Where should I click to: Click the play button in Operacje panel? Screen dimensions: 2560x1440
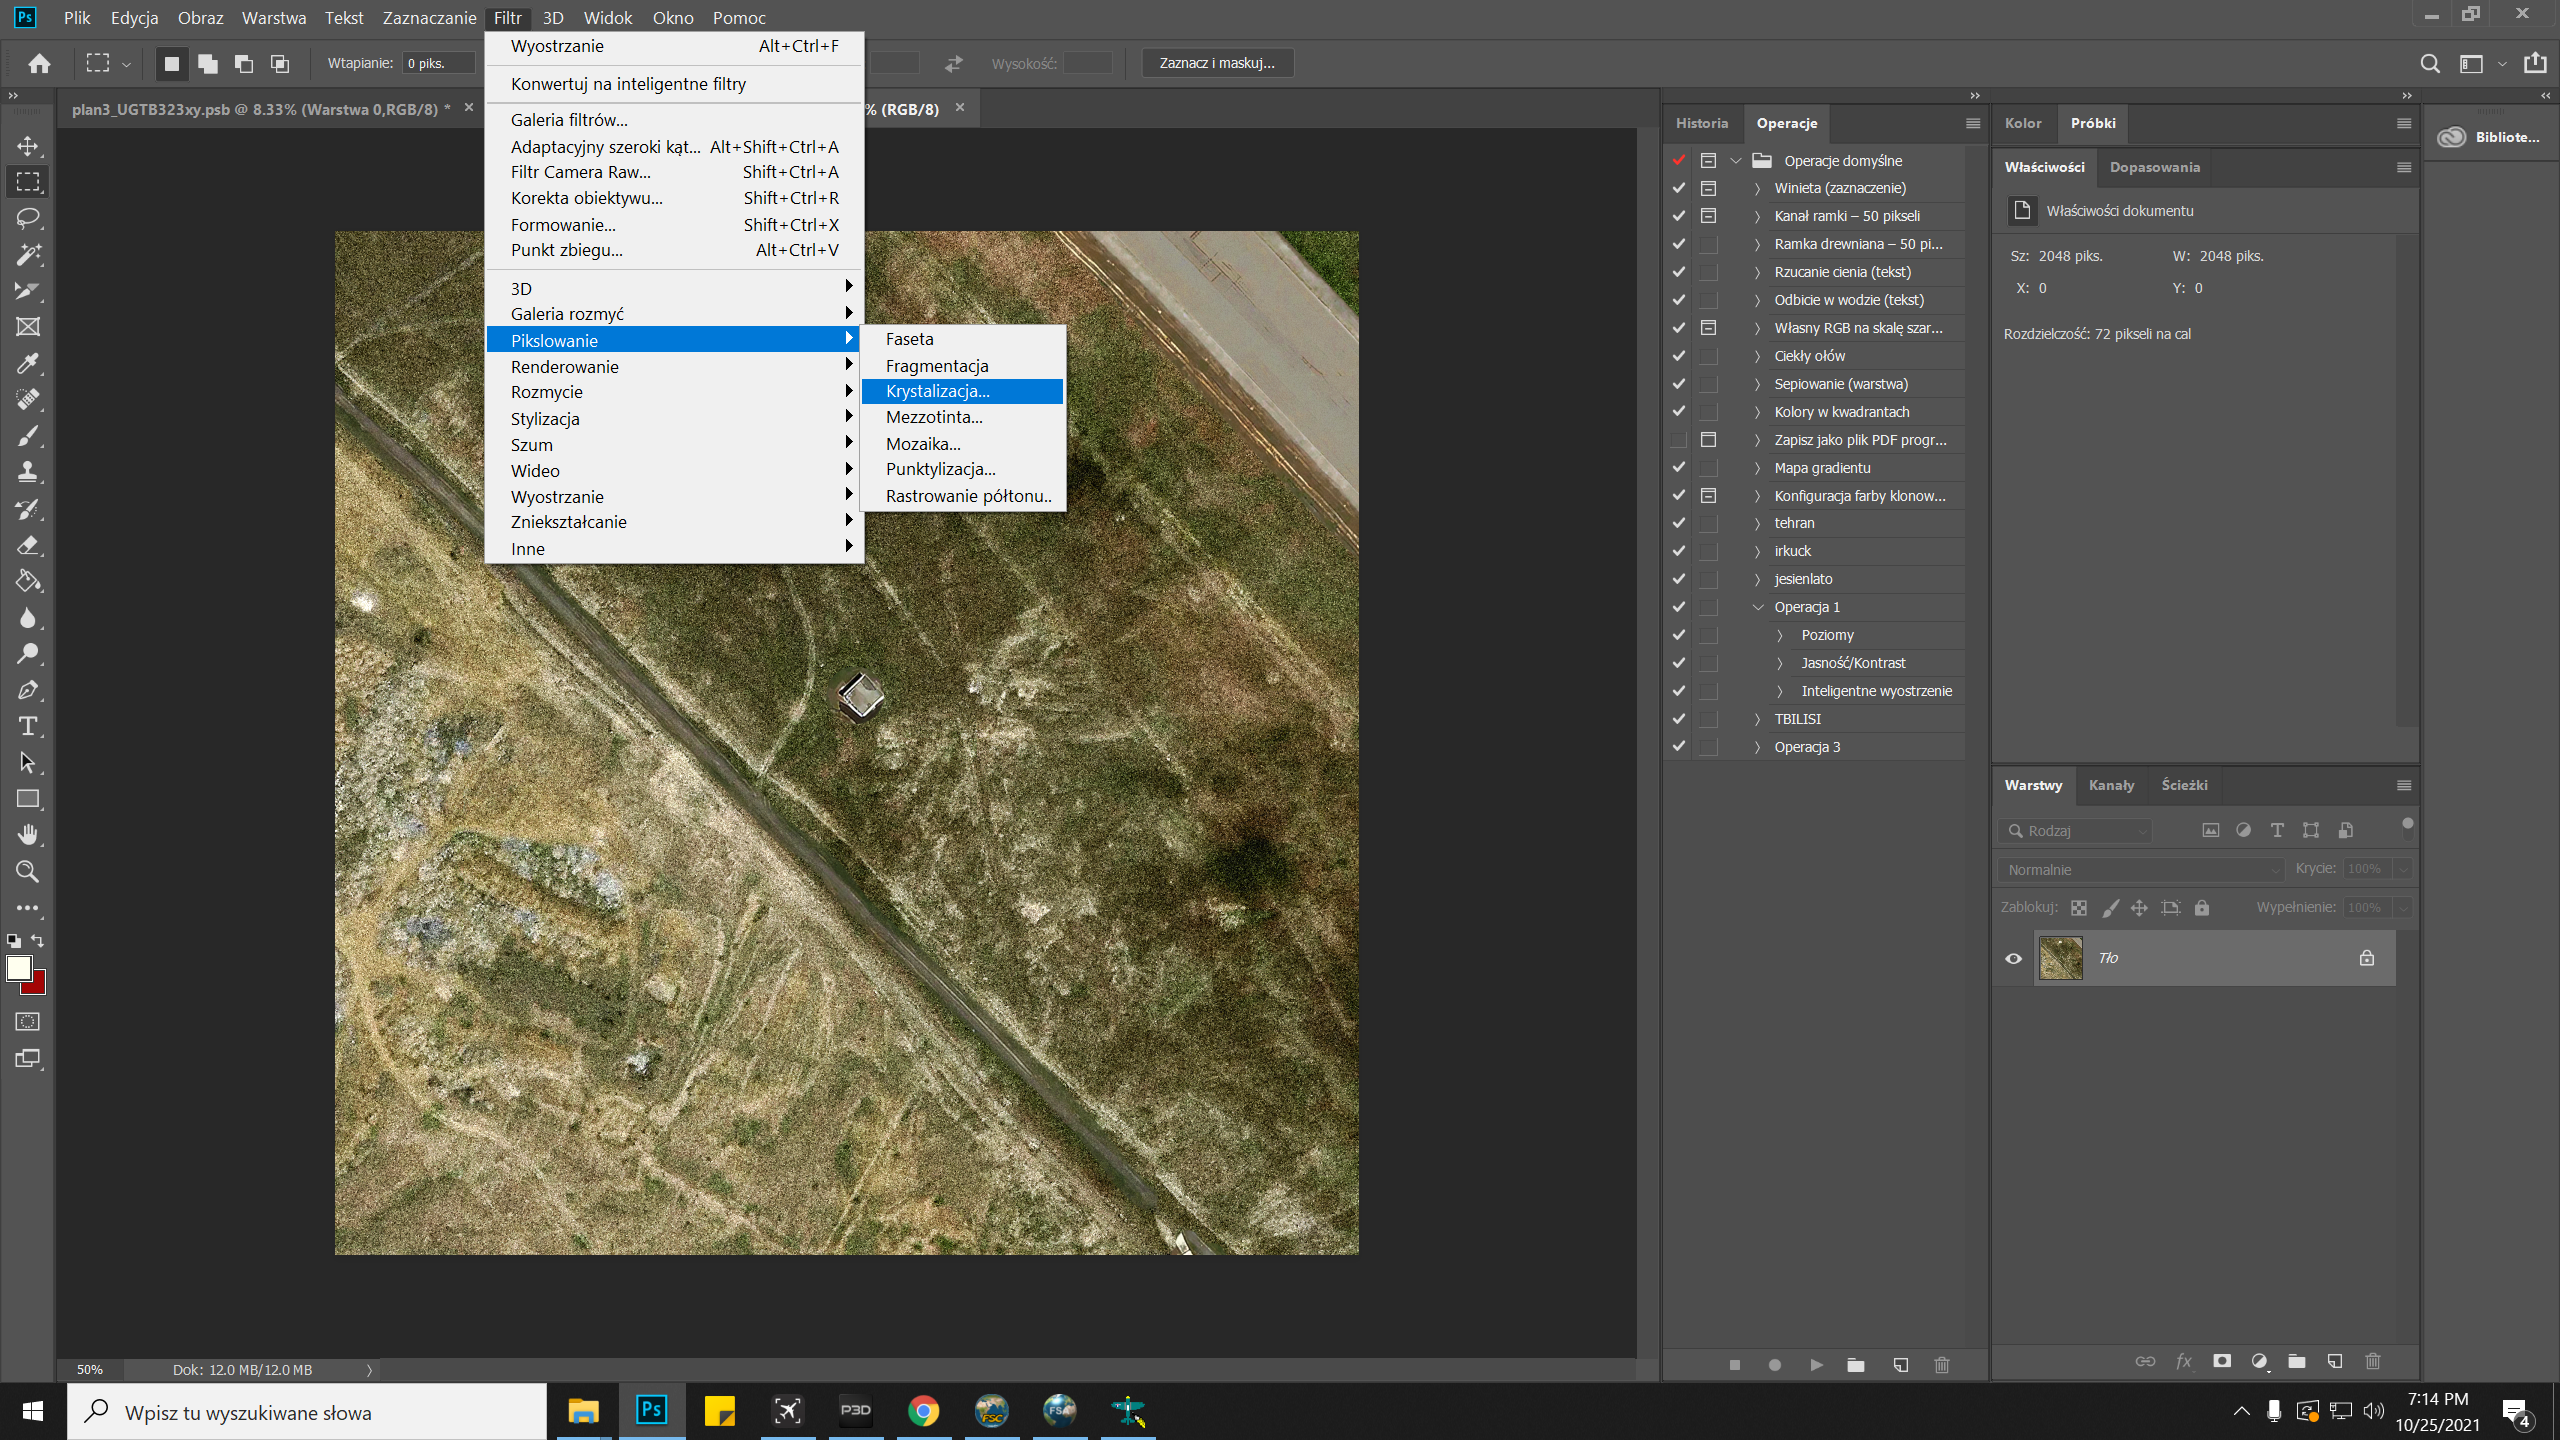(x=1816, y=1365)
